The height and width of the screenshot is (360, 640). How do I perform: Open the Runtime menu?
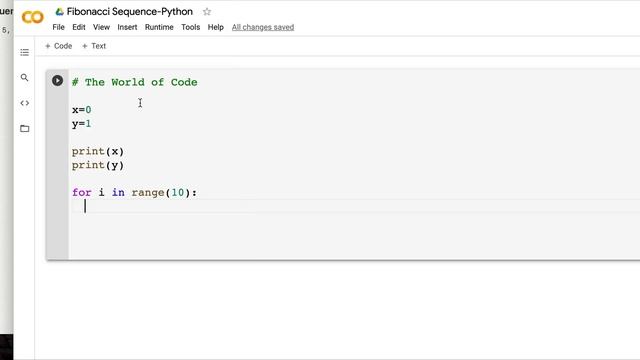[x=159, y=27]
